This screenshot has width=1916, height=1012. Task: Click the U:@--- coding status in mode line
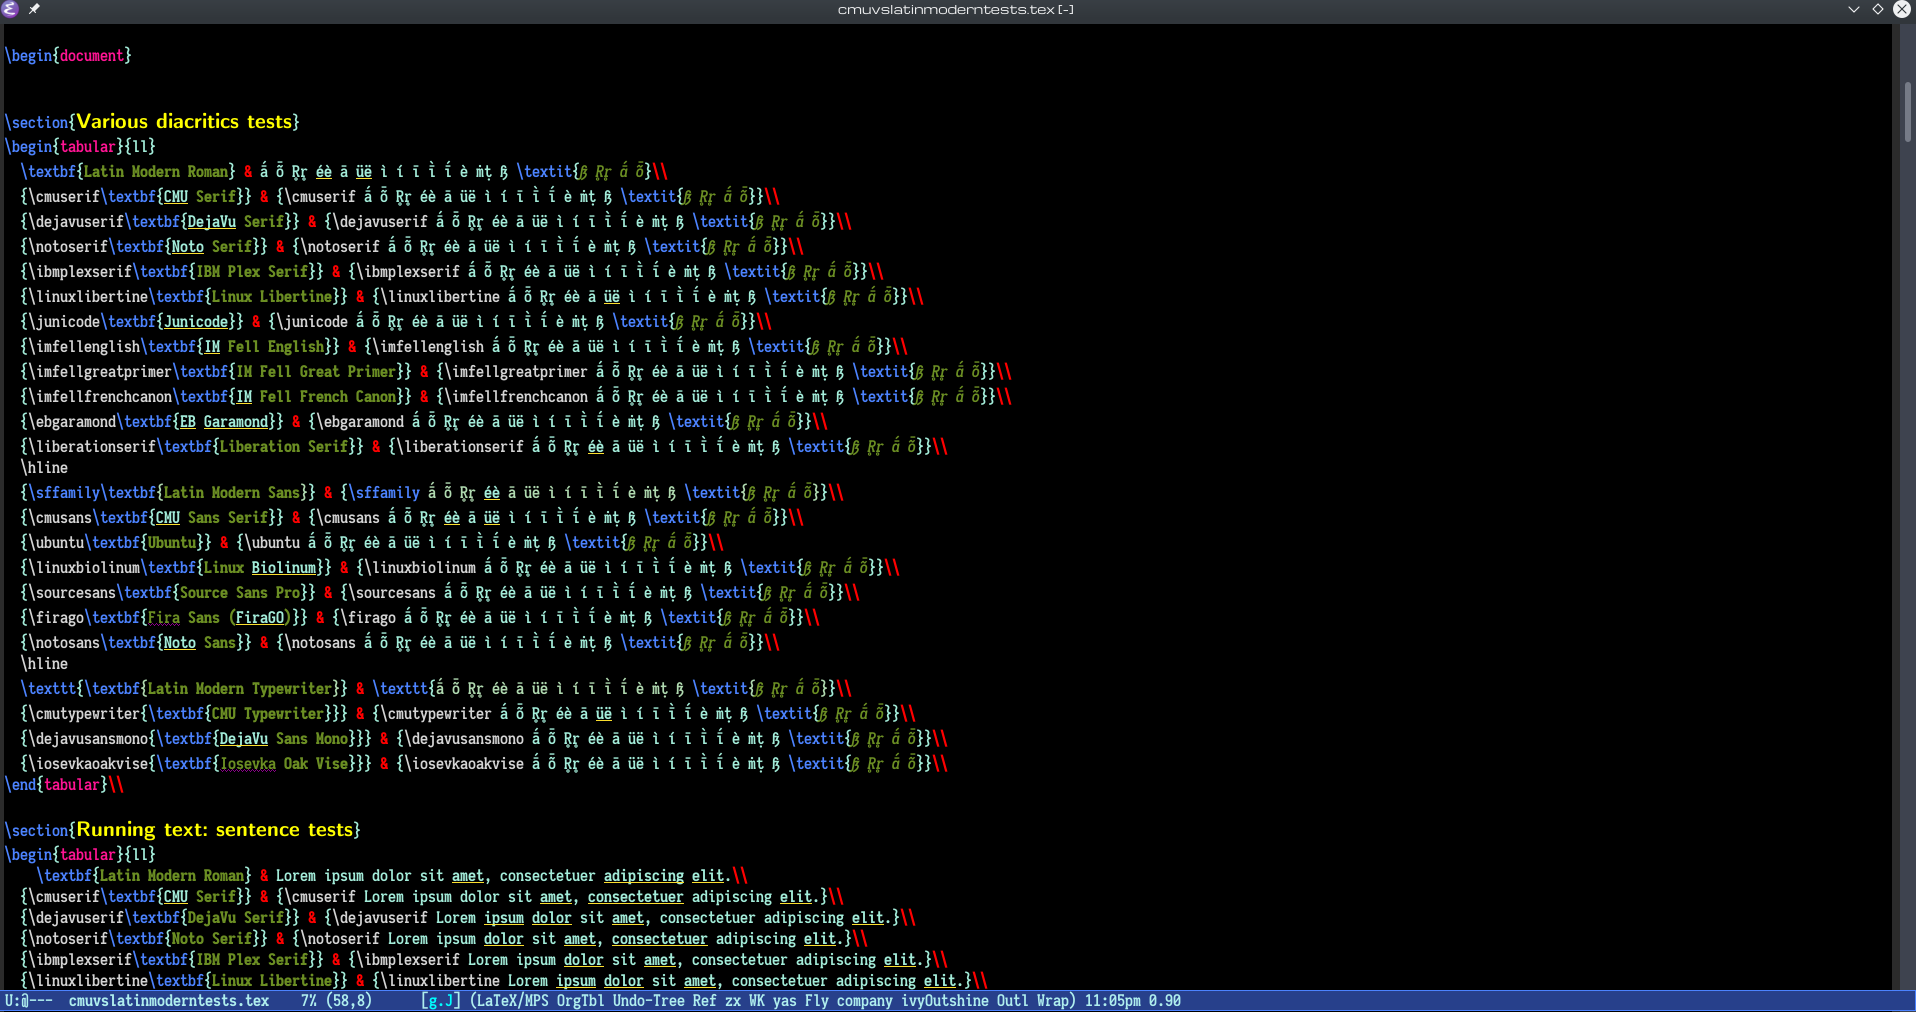pos(29,1001)
